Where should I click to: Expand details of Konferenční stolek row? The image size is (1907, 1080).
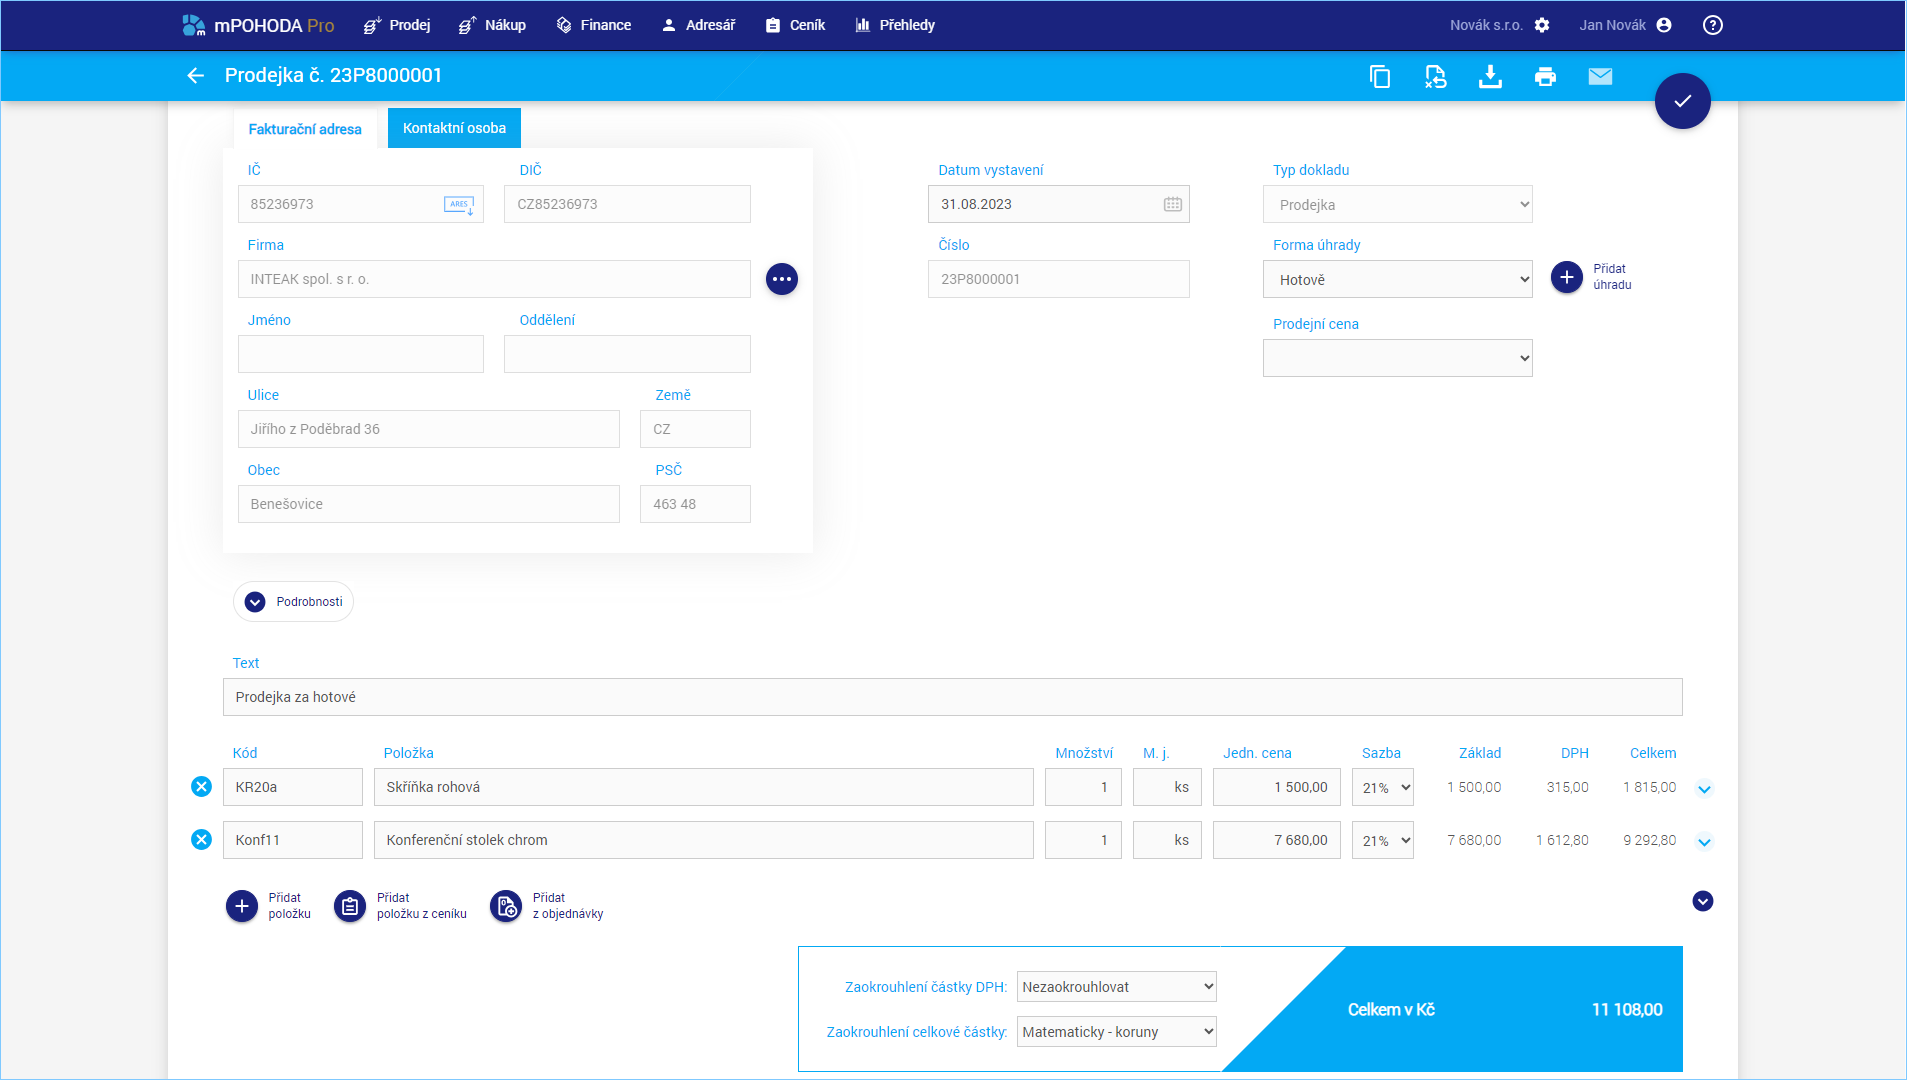coord(1704,842)
